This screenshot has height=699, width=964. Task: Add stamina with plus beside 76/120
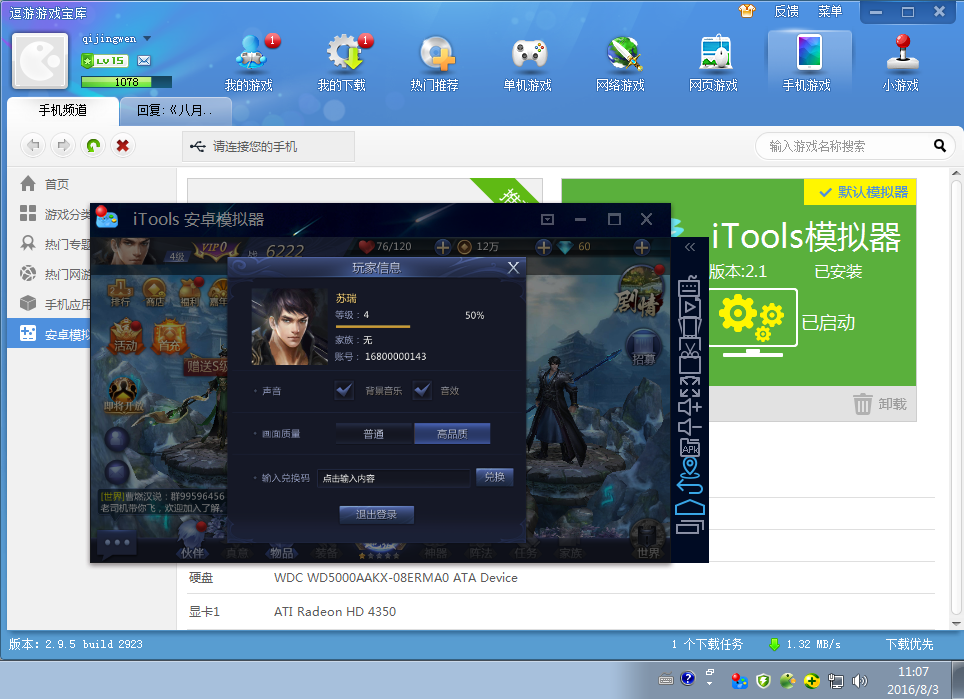pos(443,247)
